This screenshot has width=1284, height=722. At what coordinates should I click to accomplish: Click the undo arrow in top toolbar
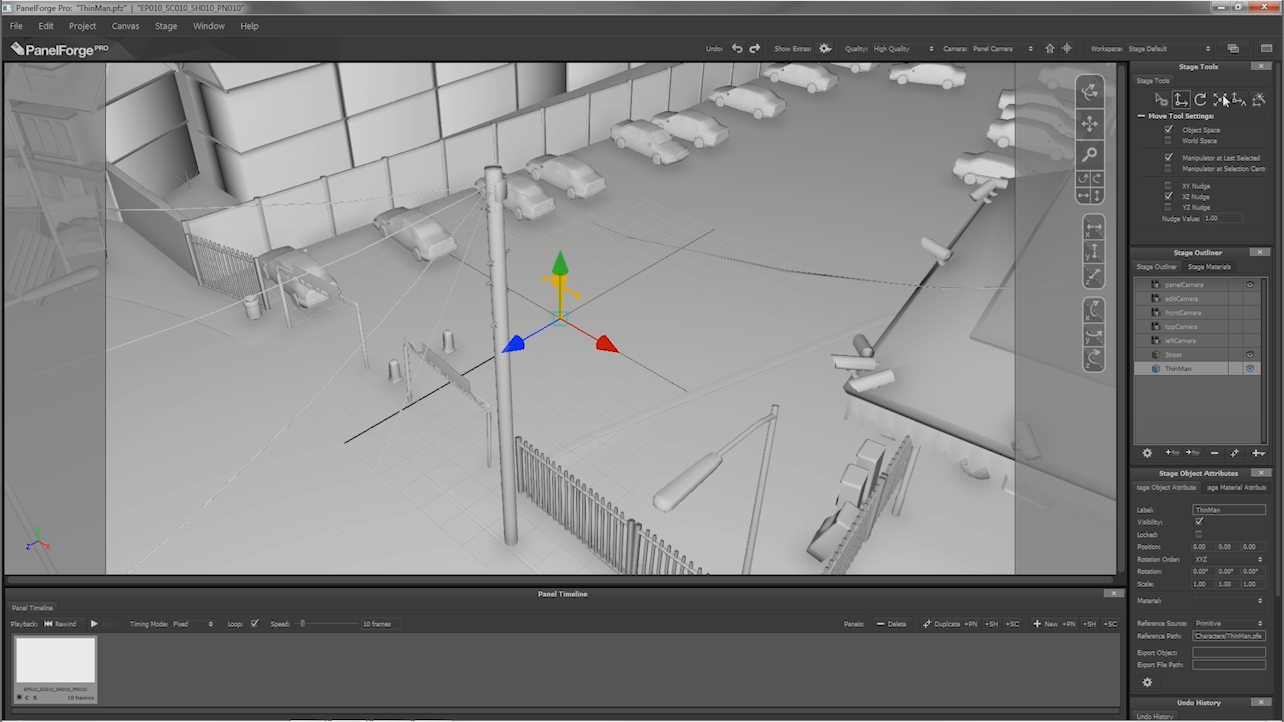(x=737, y=48)
